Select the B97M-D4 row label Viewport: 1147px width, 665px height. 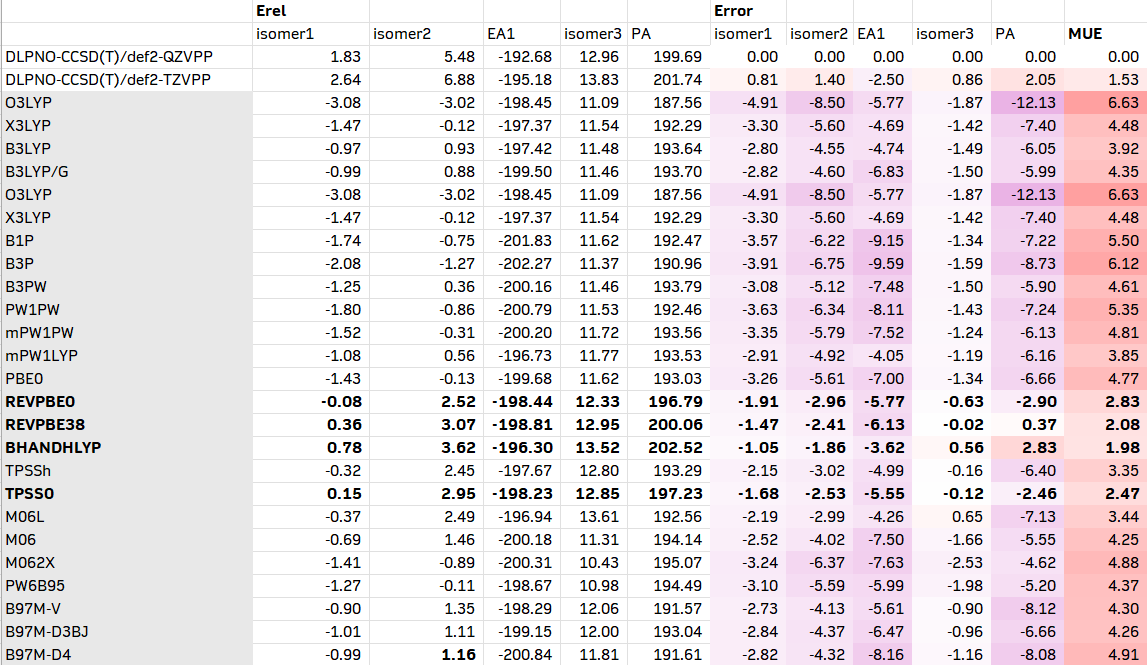[x=36, y=654]
